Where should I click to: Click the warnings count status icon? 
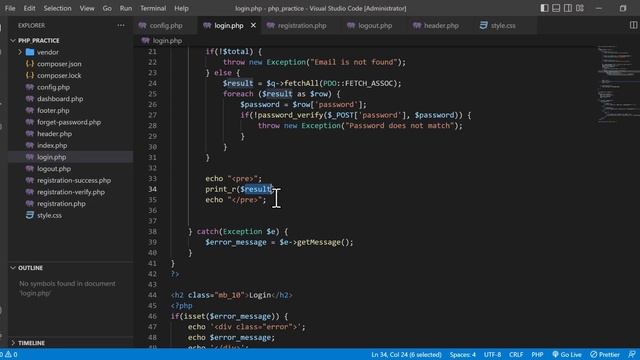pos(10,354)
